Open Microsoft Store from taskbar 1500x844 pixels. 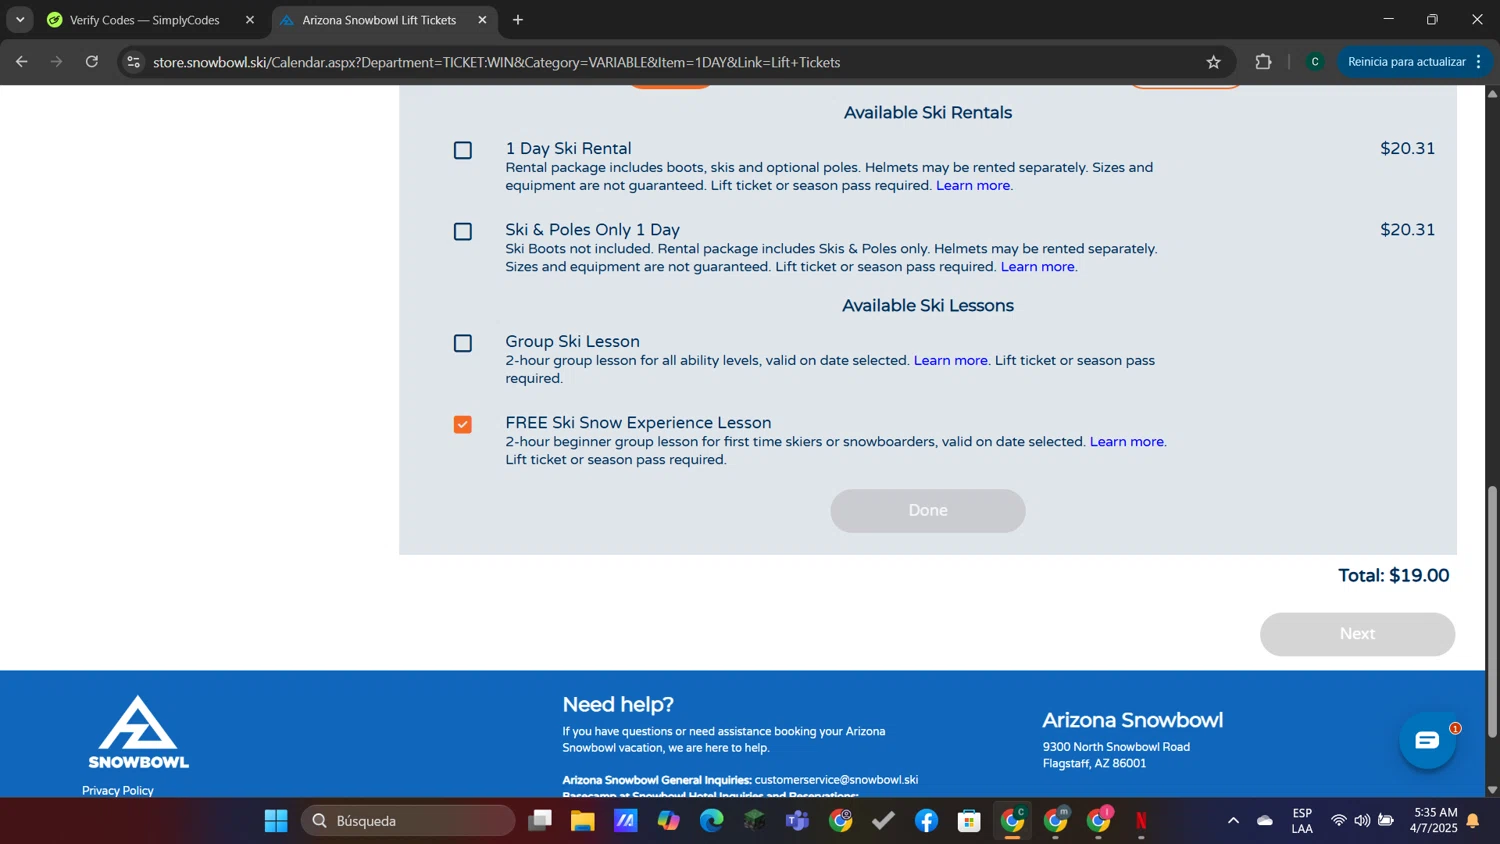[x=970, y=821]
